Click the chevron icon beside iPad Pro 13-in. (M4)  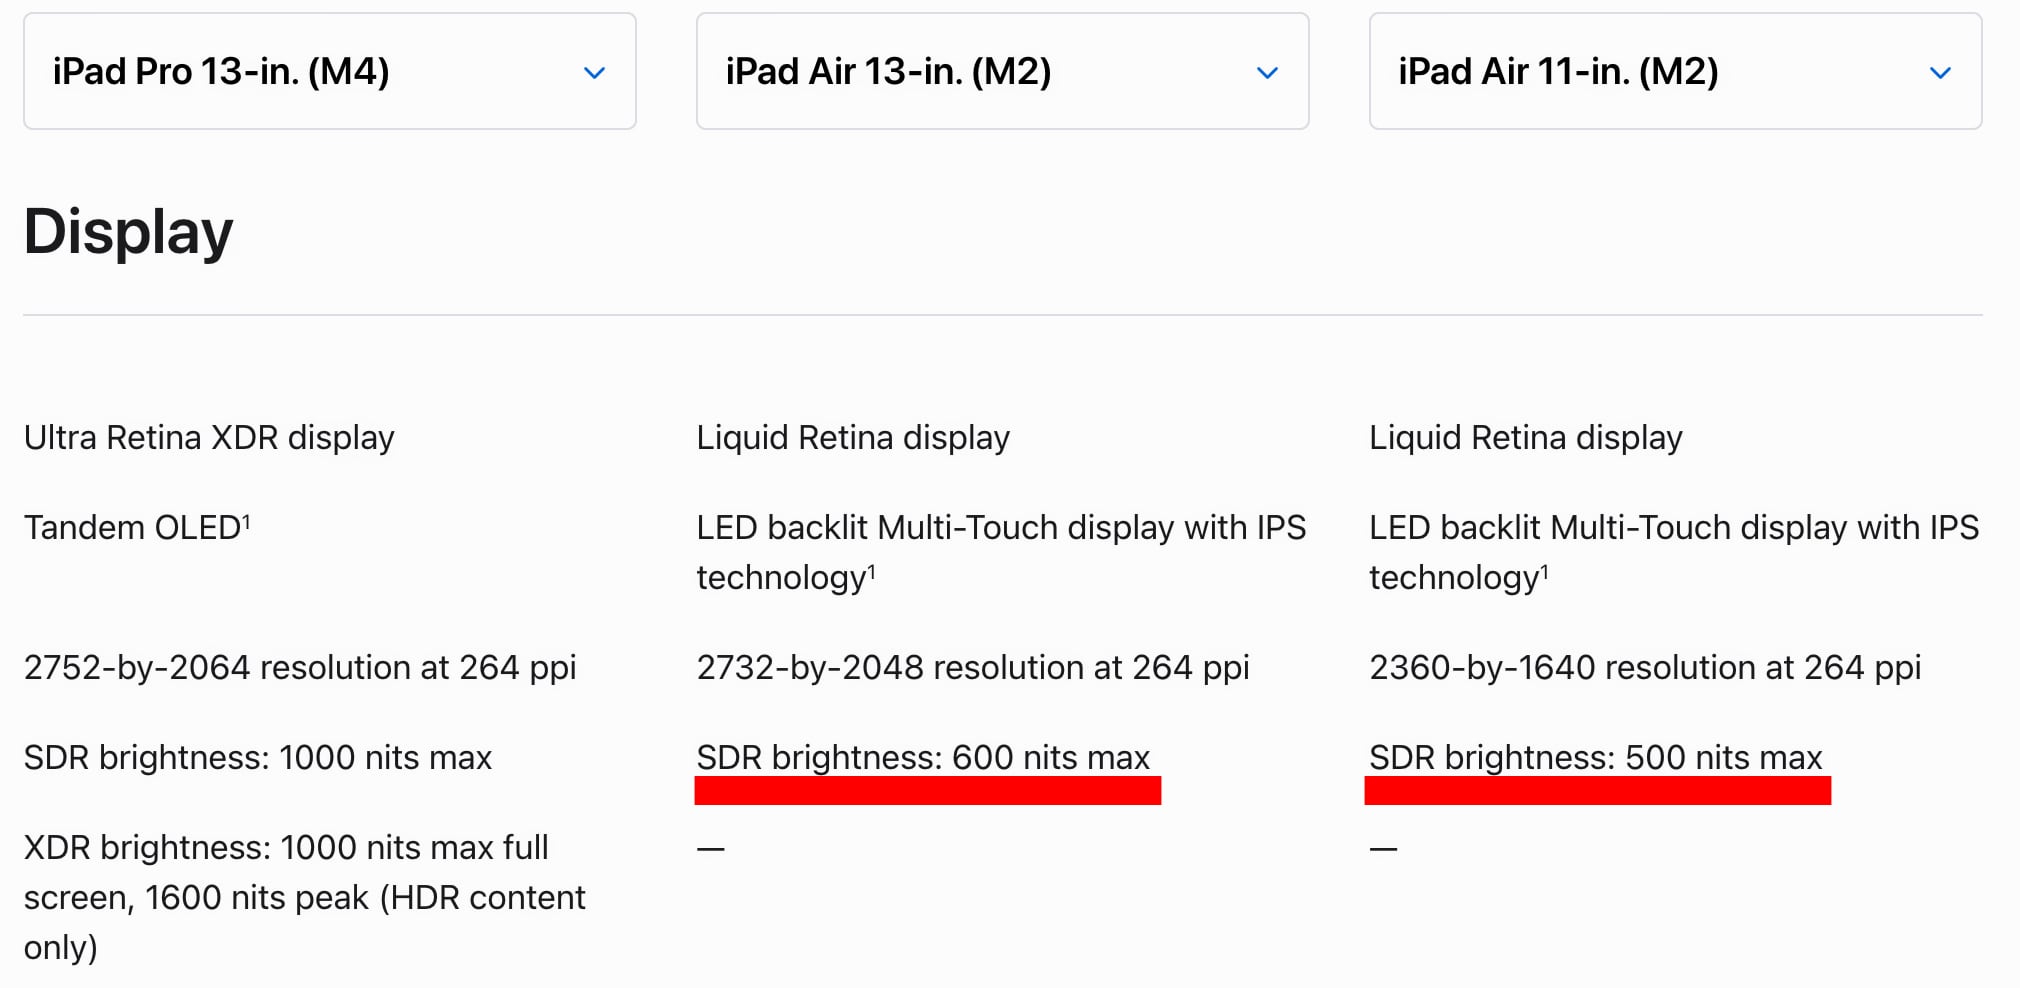(x=594, y=73)
